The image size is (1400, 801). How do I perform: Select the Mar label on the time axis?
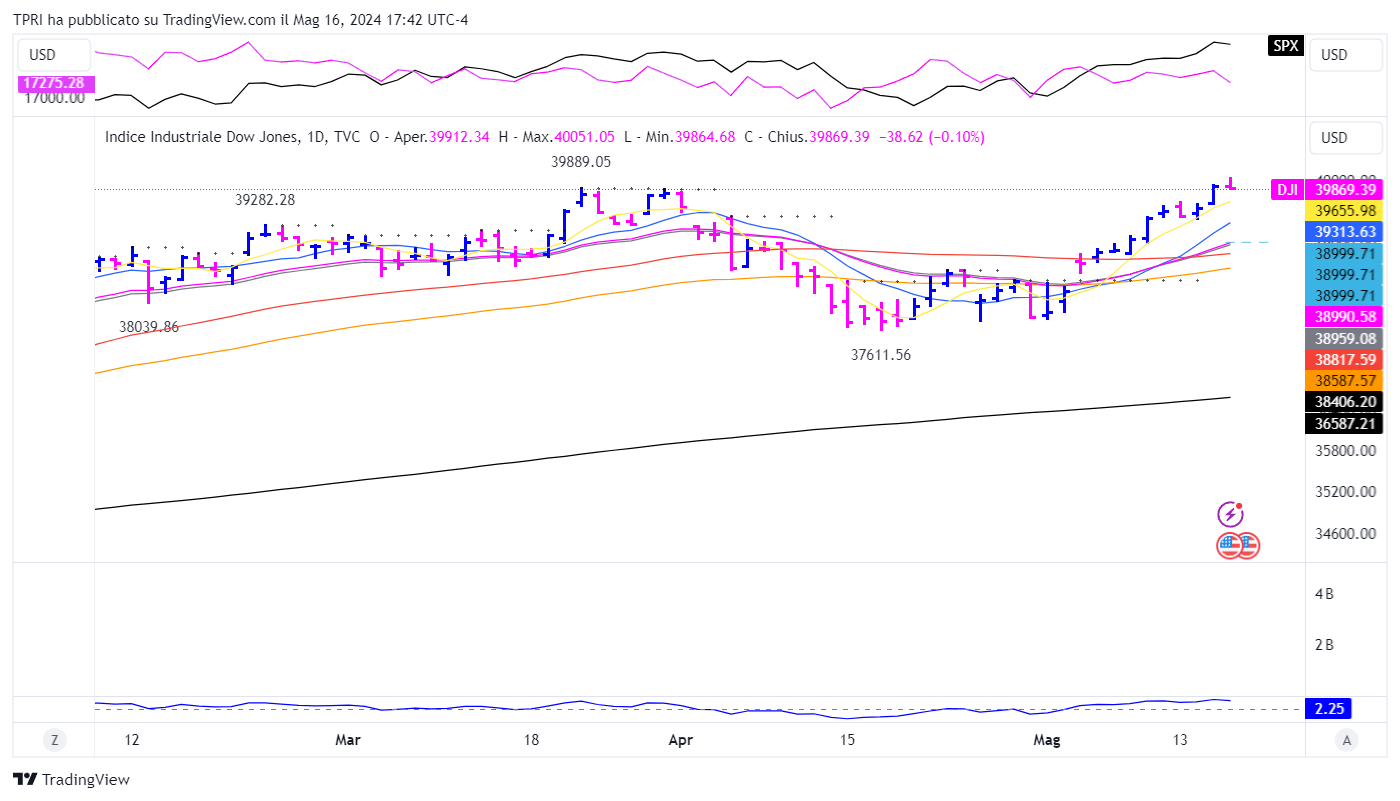click(x=348, y=740)
